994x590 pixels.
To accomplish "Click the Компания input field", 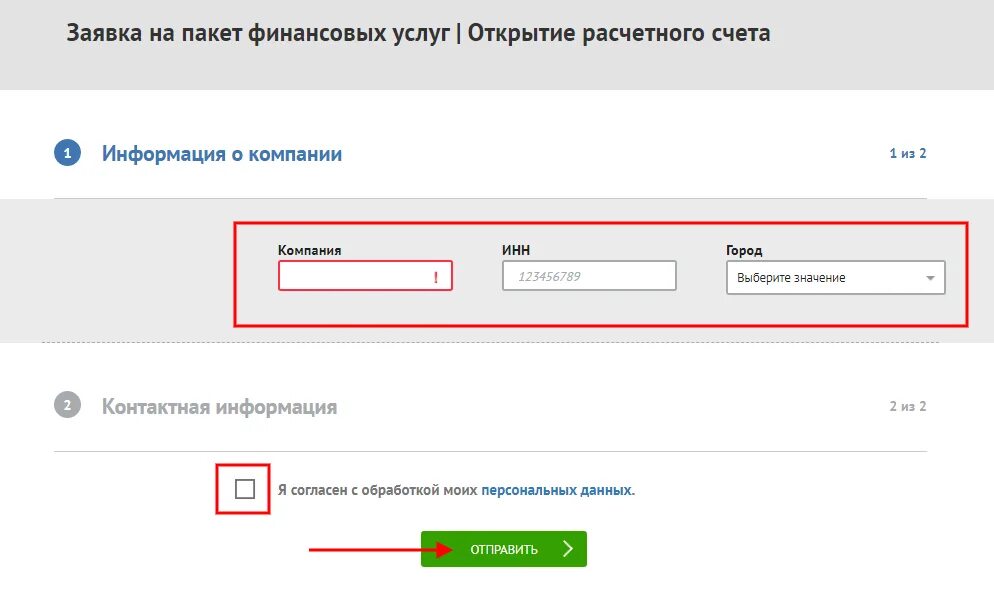I will click(x=365, y=276).
